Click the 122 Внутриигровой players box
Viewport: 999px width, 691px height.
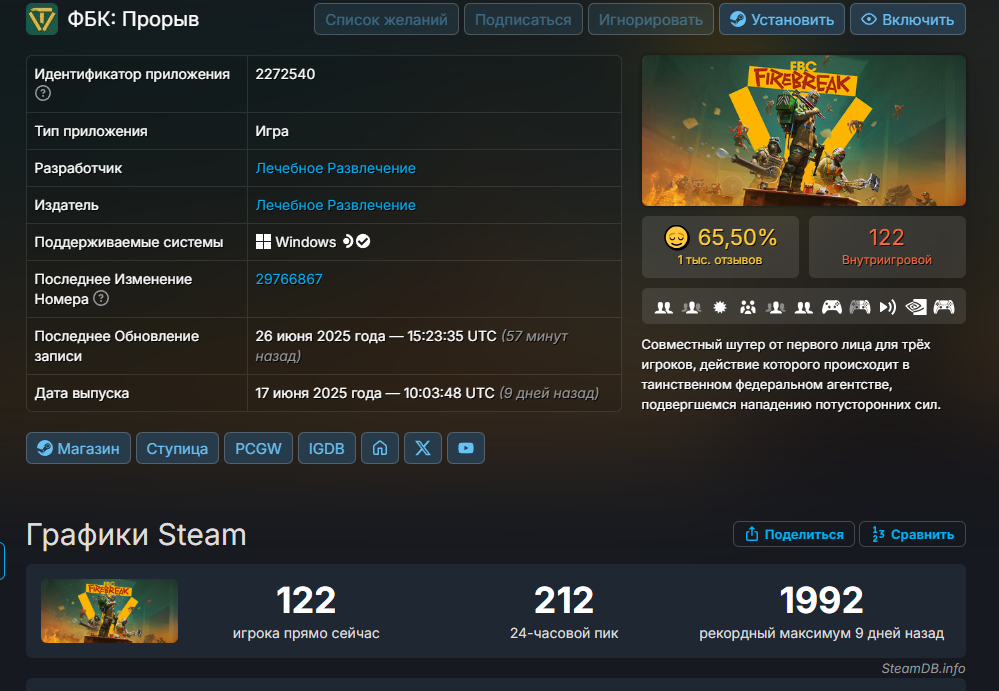point(887,246)
